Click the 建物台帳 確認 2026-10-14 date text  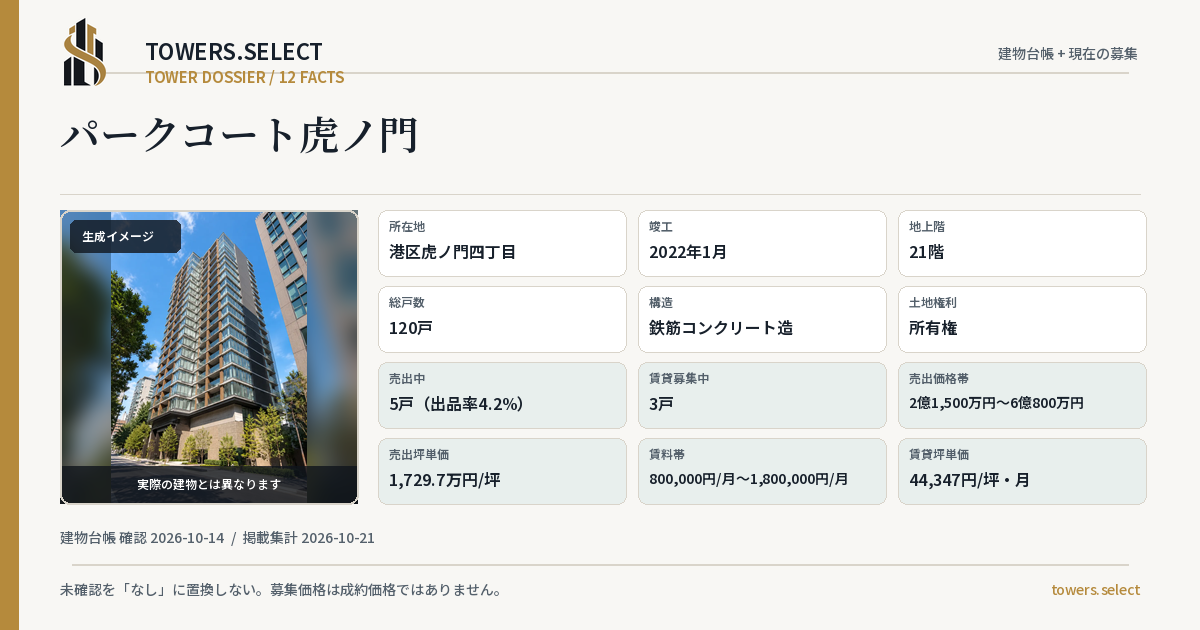[x=142, y=538]
